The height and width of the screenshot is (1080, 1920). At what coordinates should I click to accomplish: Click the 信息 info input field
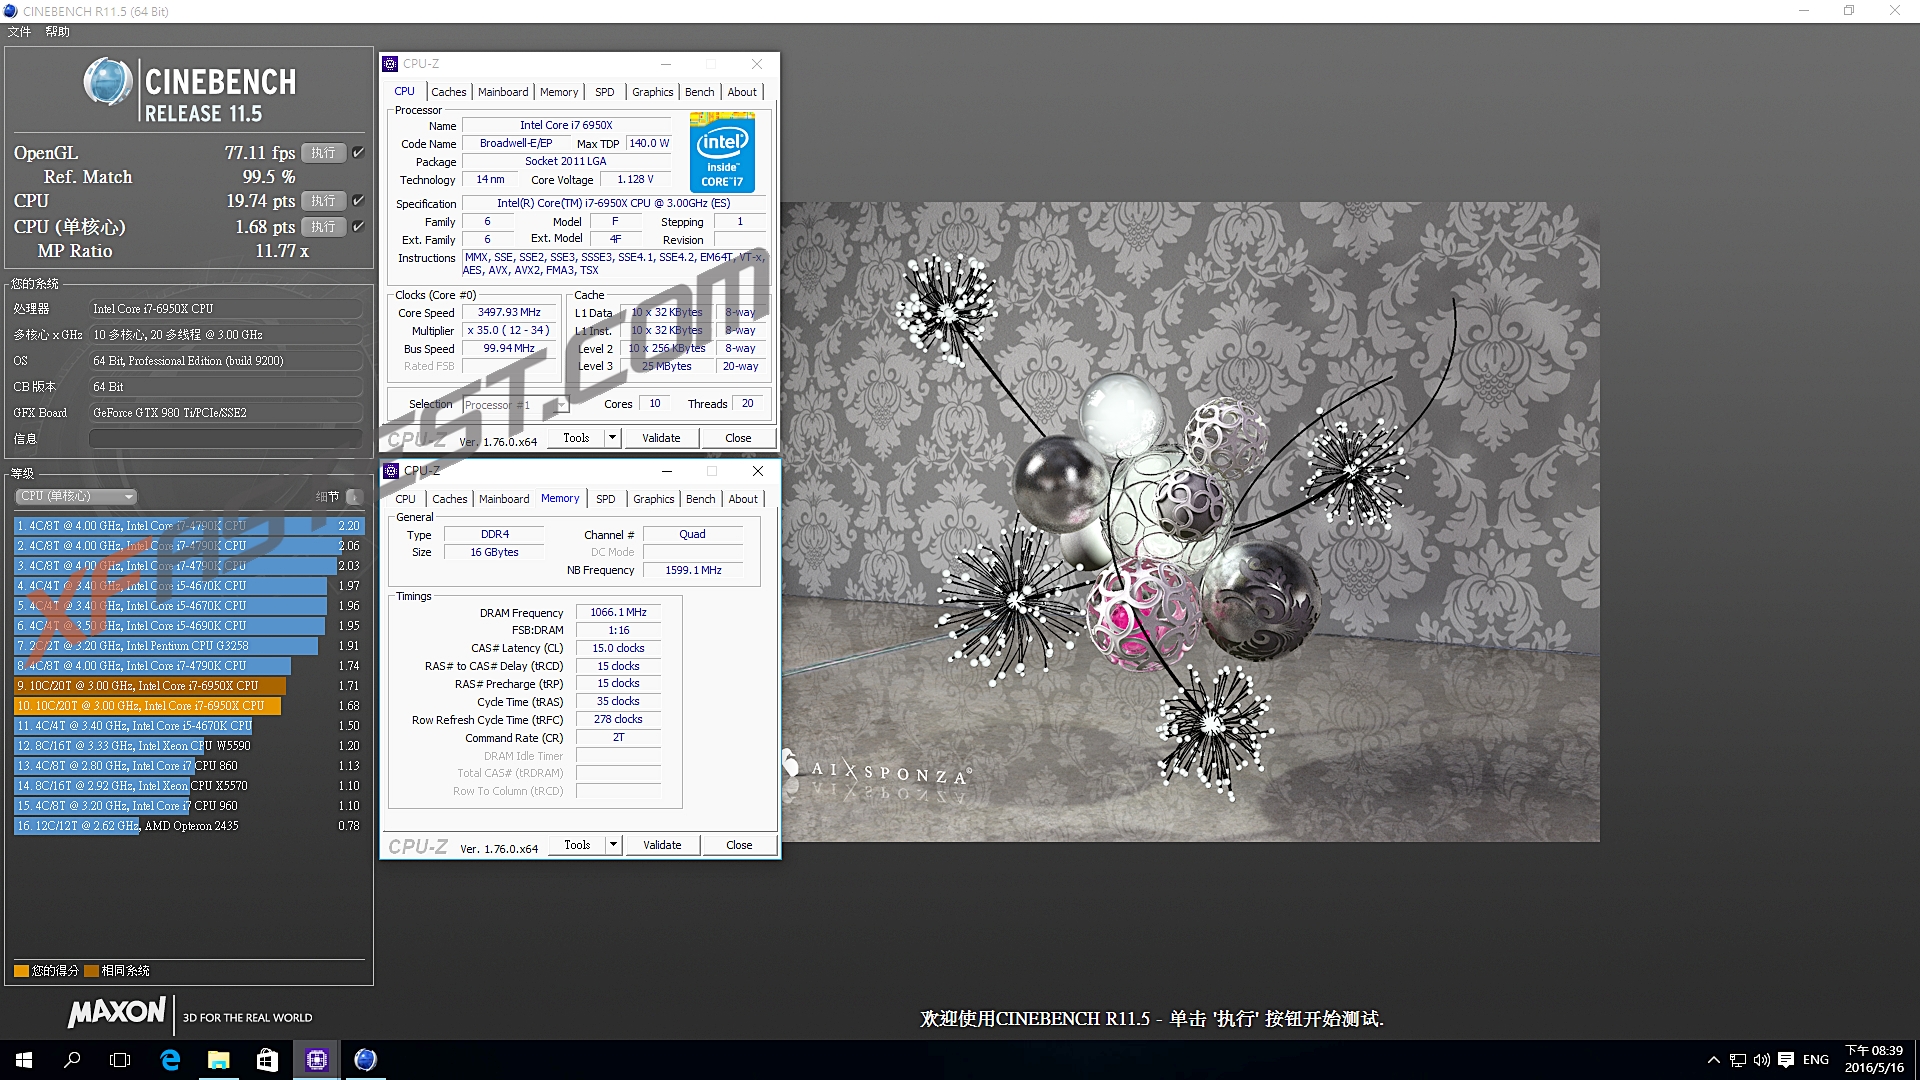tap(226, 439)
